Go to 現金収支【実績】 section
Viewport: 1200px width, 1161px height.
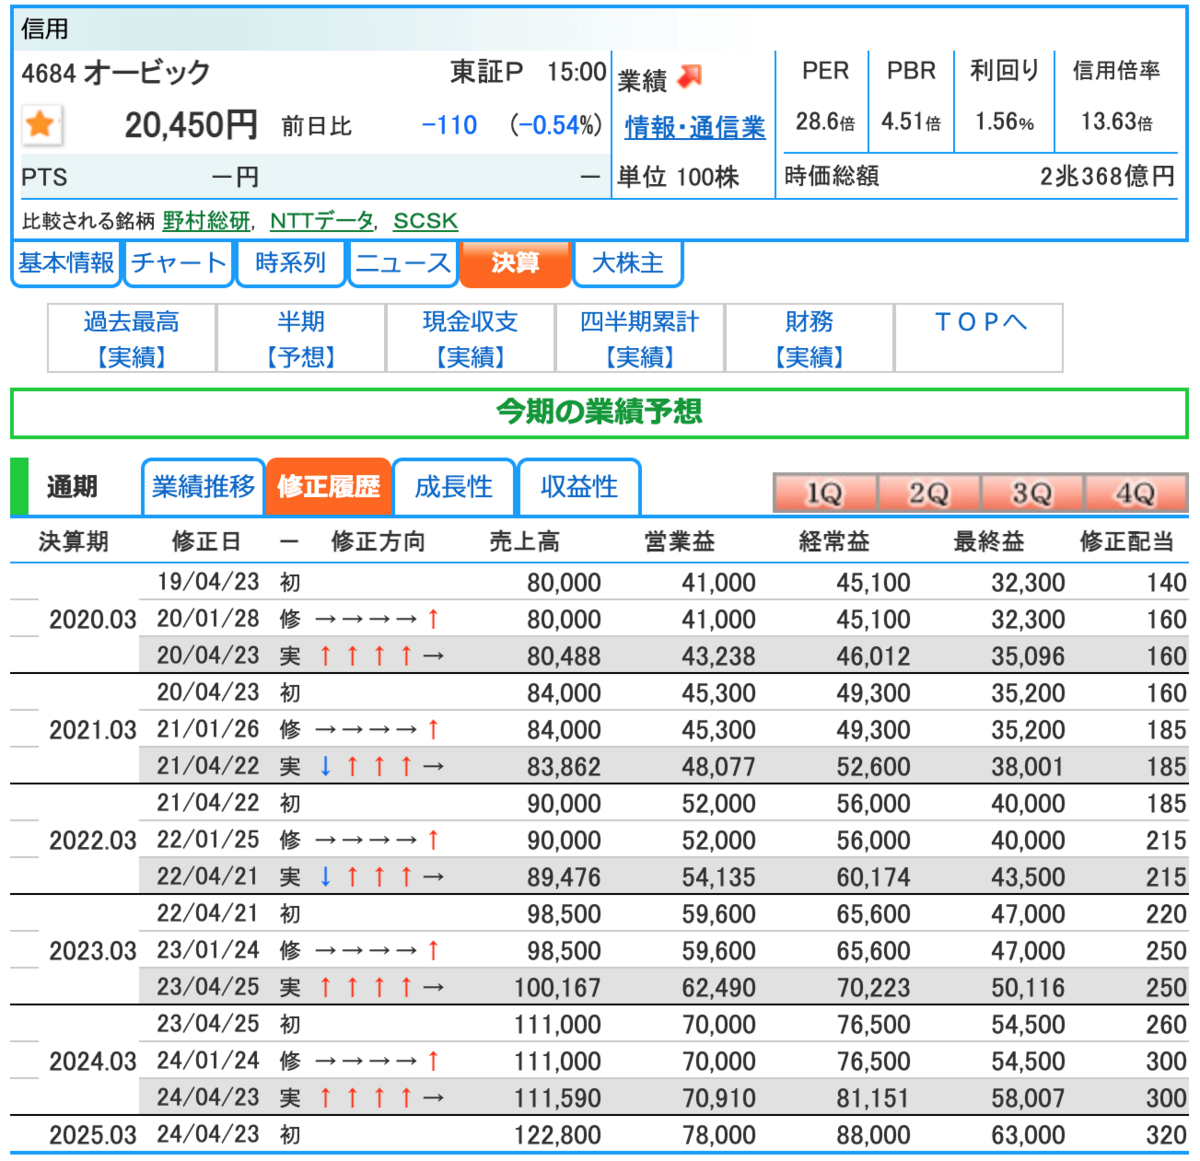[x=470, y=339]
